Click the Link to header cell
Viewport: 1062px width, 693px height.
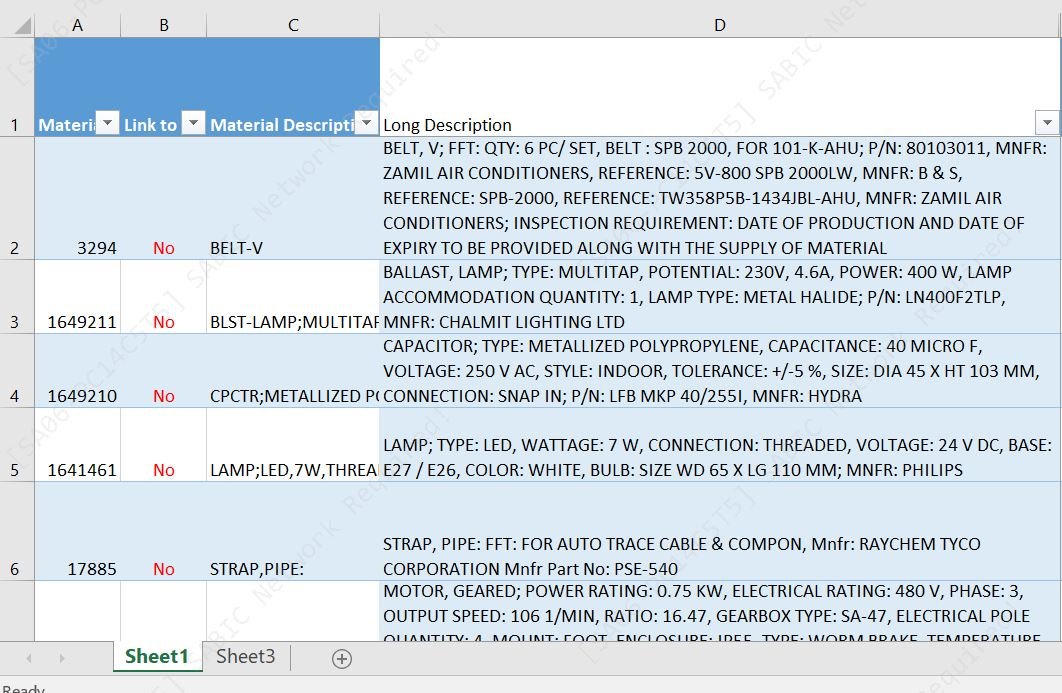click(x=164, y=87)
